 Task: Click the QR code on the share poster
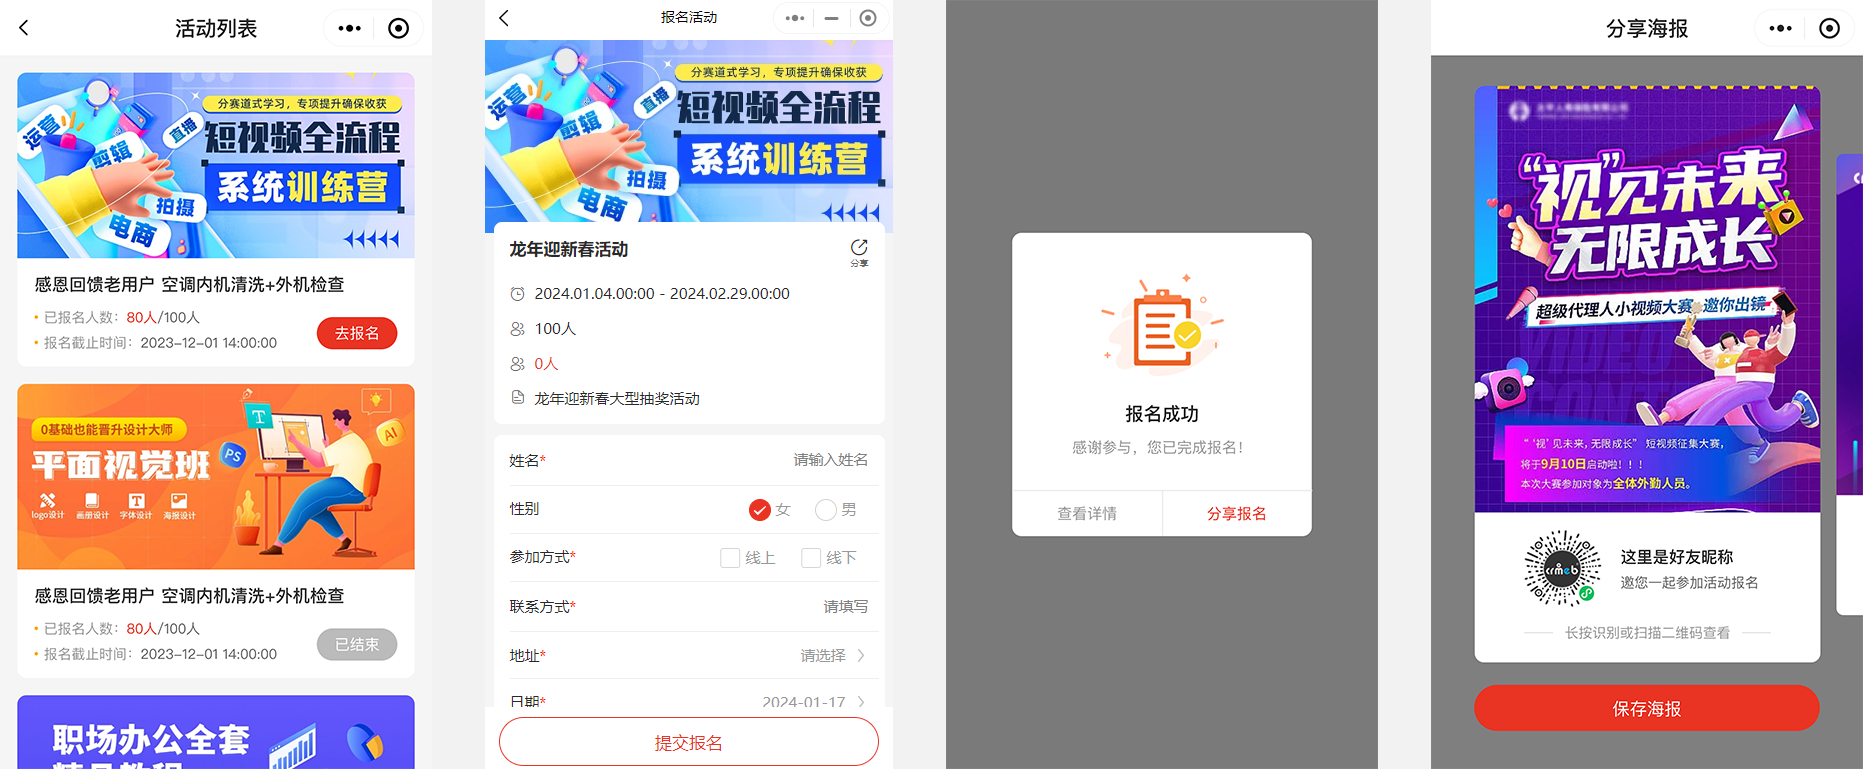(x=1562, y=569)
